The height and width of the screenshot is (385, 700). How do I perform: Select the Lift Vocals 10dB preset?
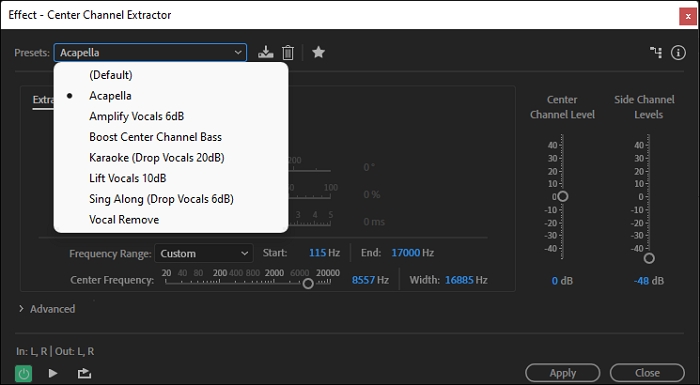171,178
